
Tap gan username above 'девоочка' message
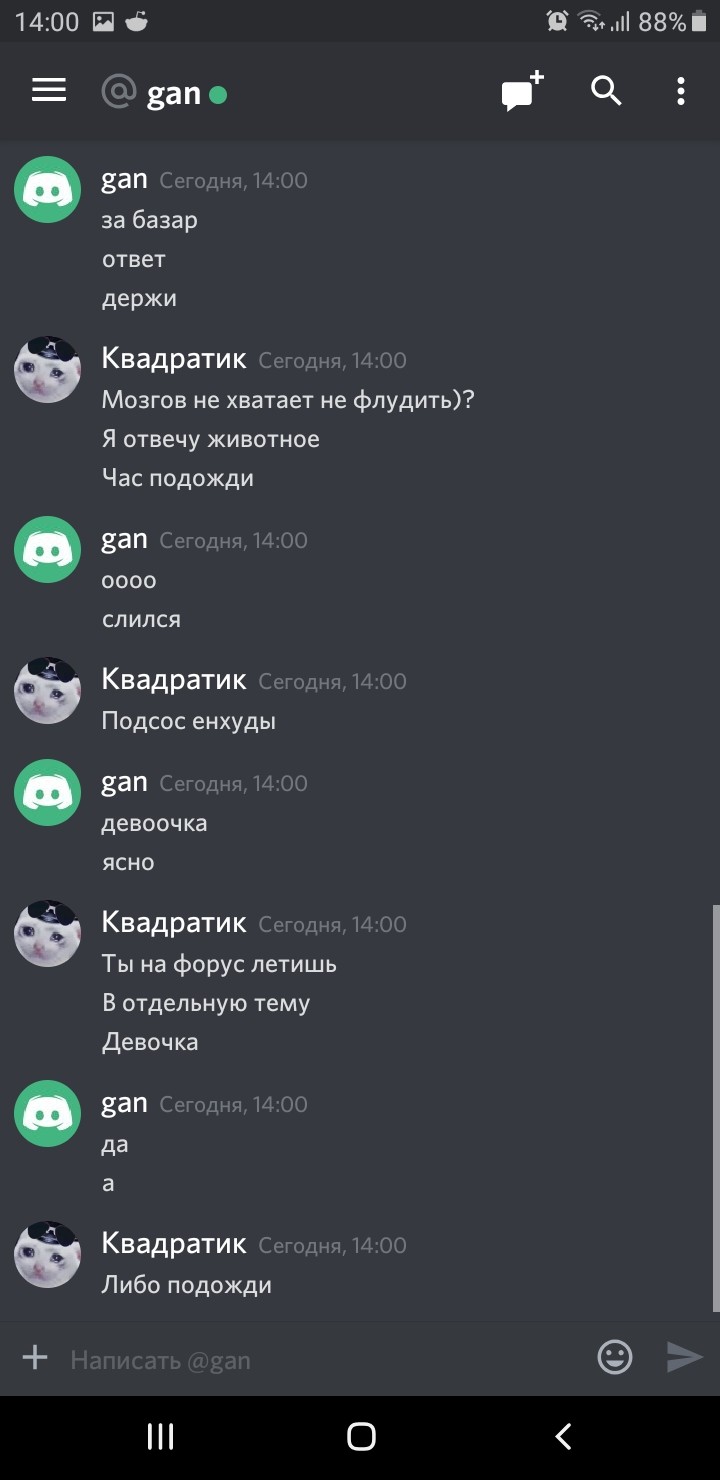coord(125,782)
